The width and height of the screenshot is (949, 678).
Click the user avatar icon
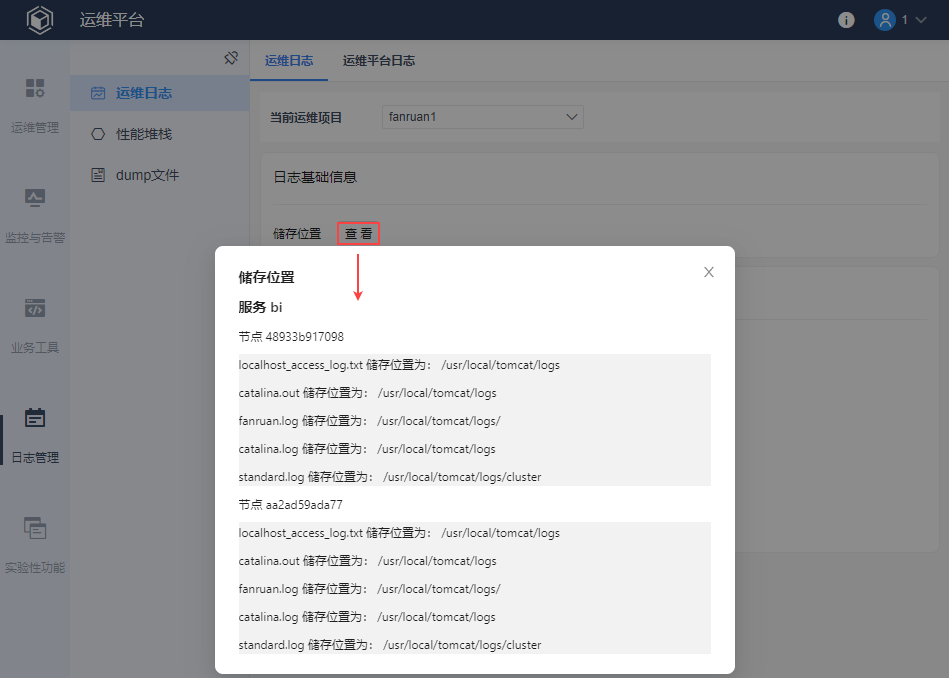pyautogui.click(x=884, y=20)
